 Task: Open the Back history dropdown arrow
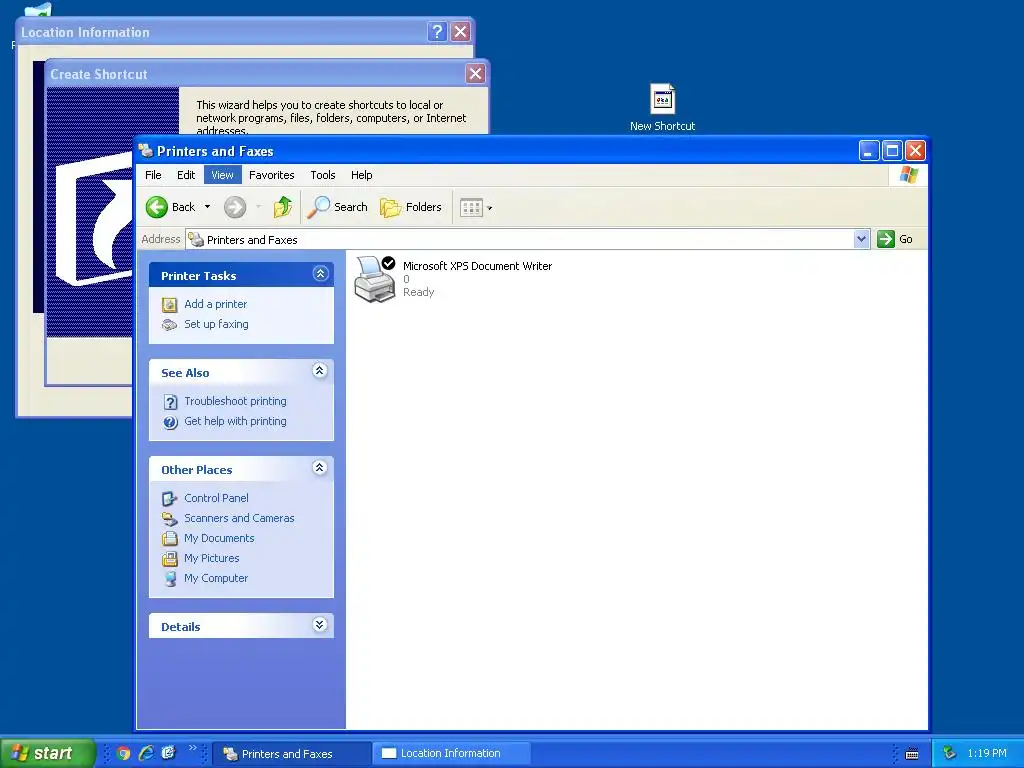tap(208, 207)
